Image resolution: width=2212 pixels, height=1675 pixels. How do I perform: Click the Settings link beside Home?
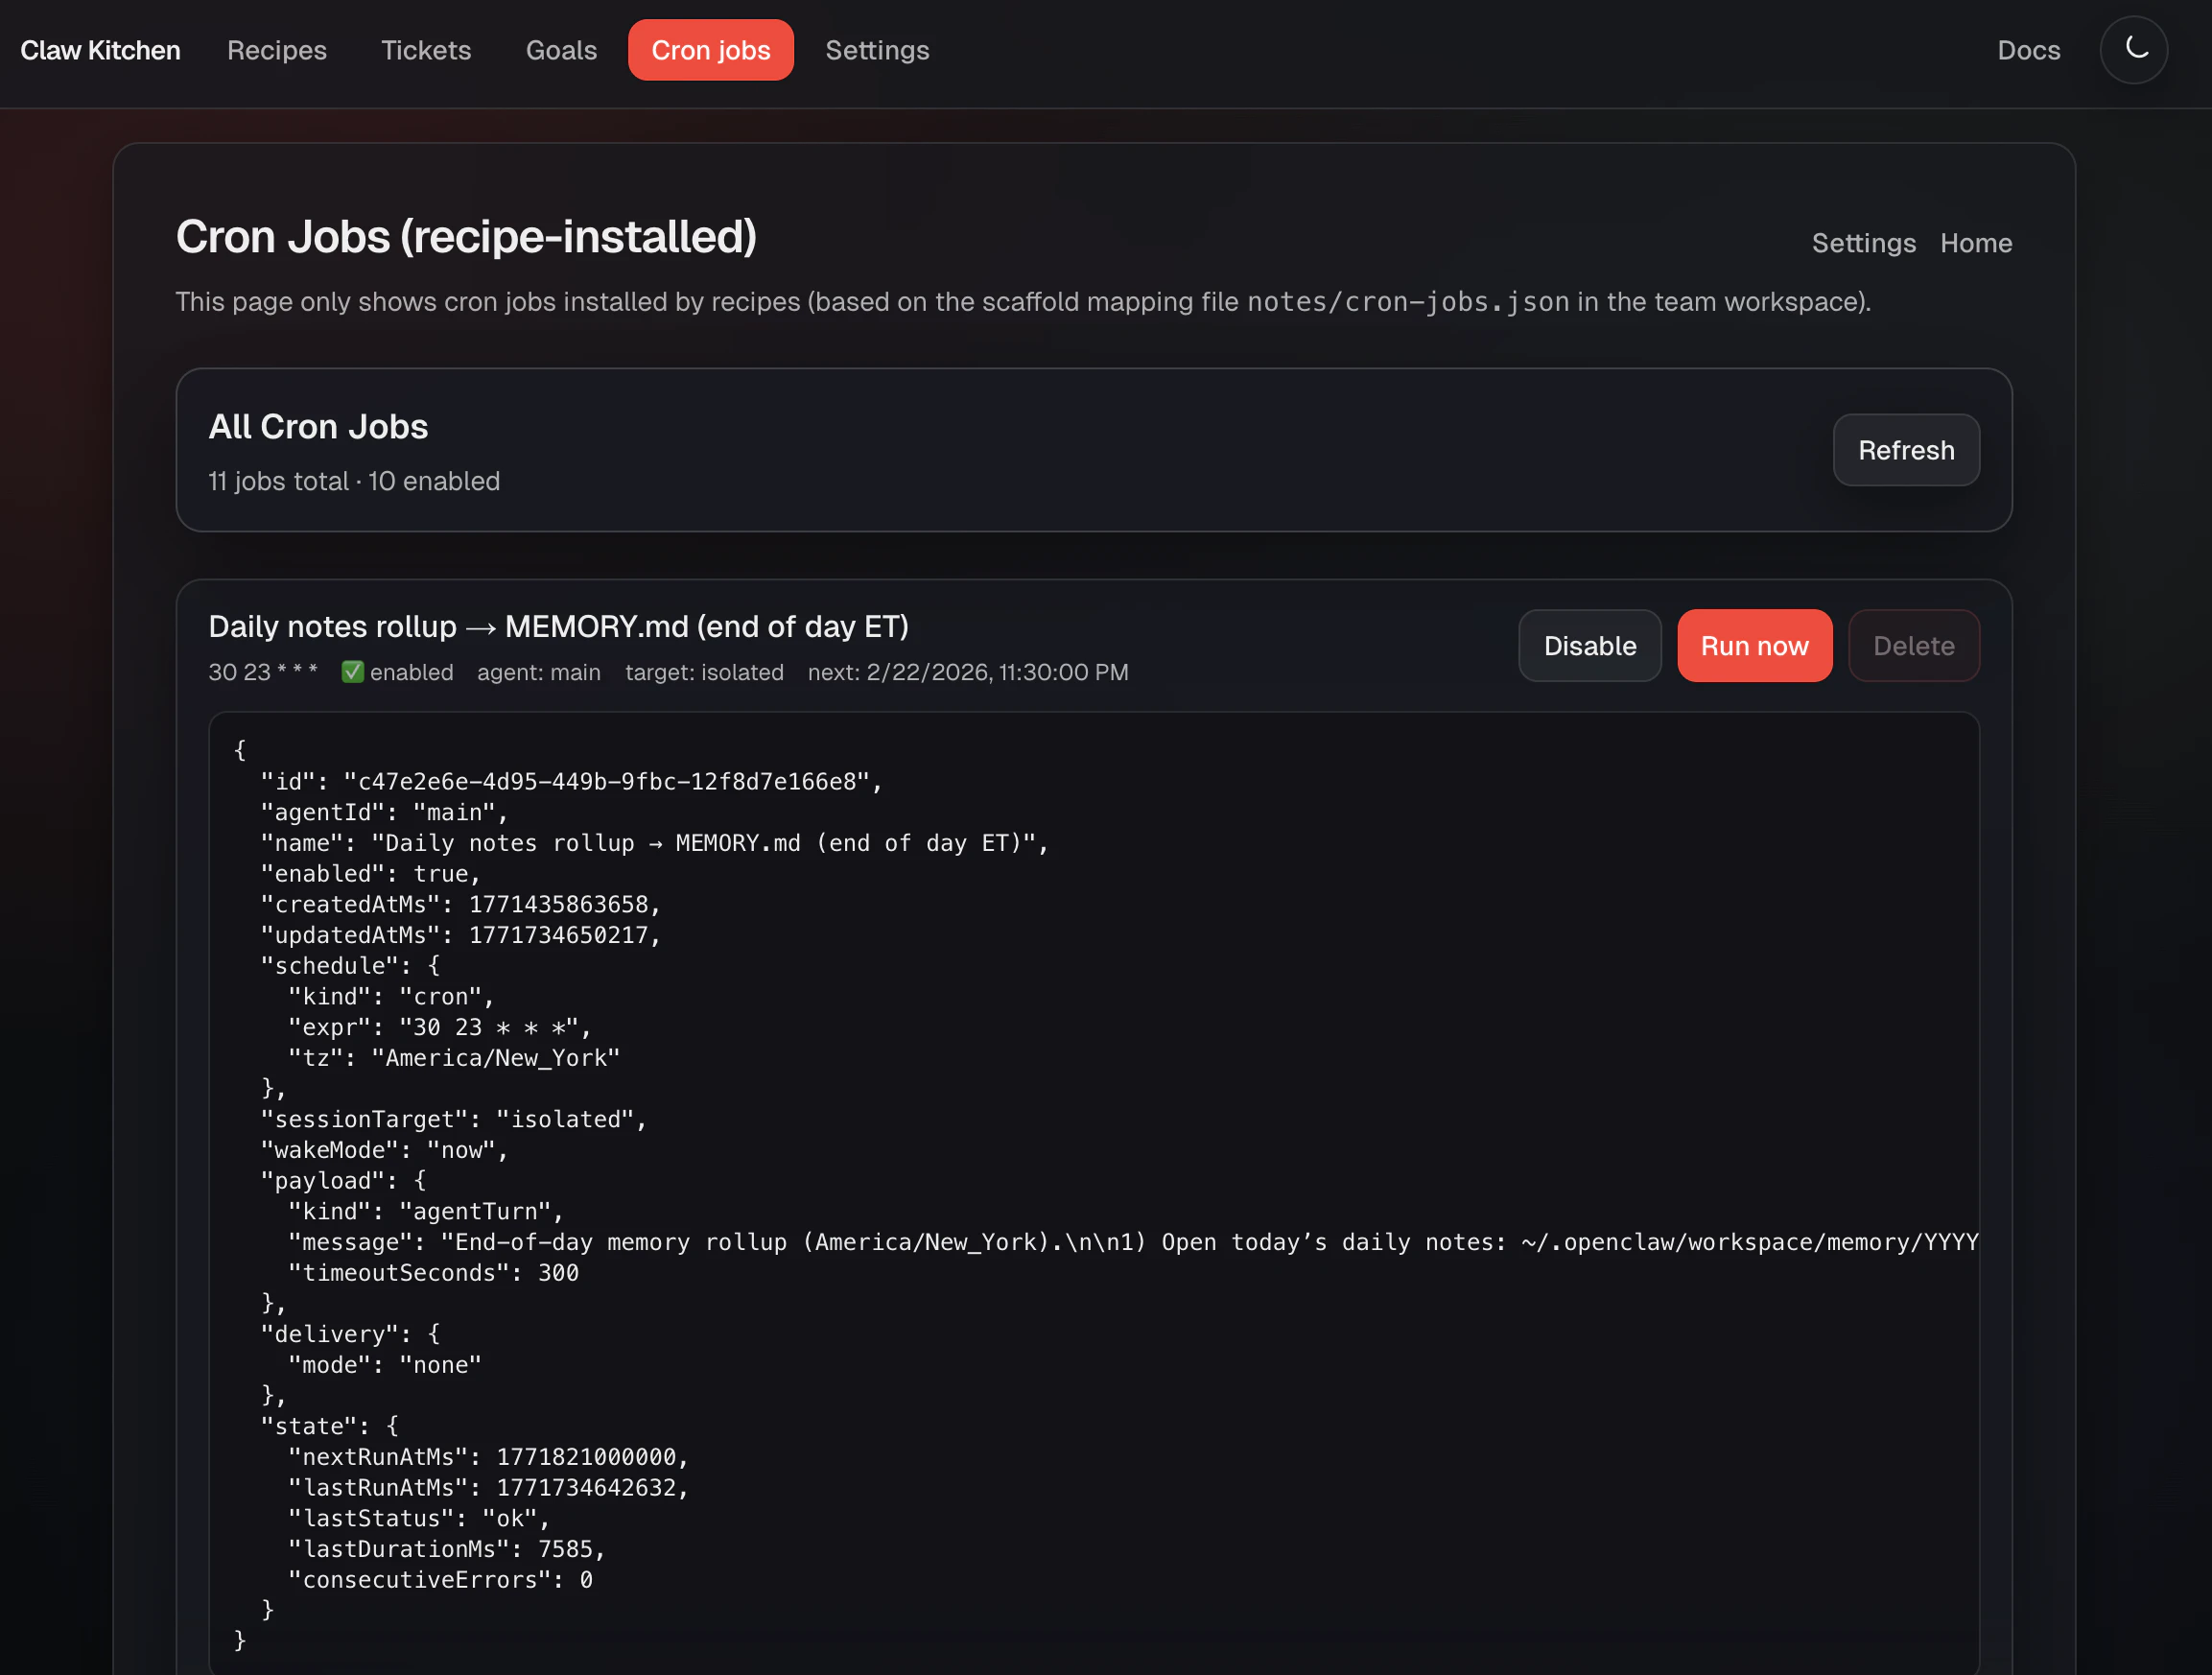pos(1863,243)
